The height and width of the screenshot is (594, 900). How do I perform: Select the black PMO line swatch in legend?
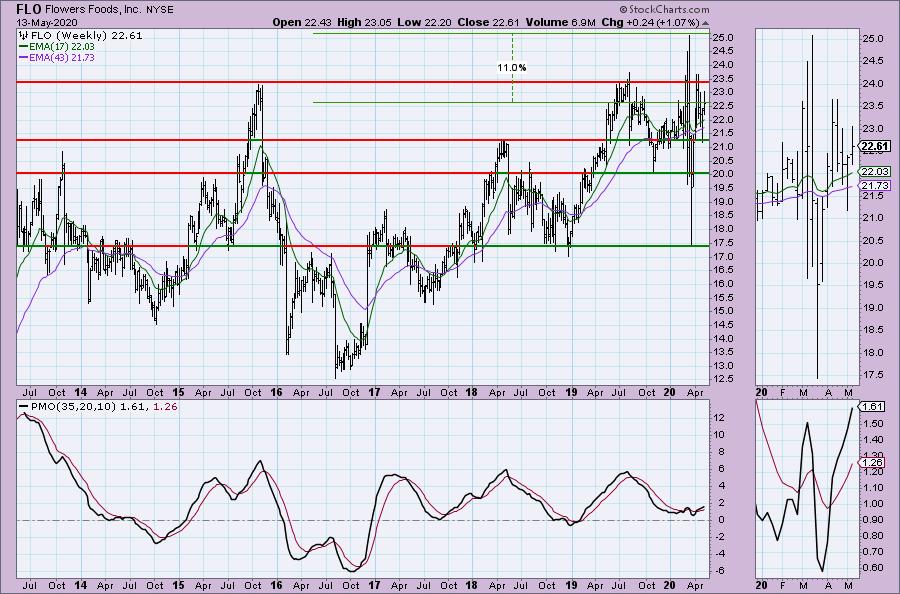tap(24, 407)
